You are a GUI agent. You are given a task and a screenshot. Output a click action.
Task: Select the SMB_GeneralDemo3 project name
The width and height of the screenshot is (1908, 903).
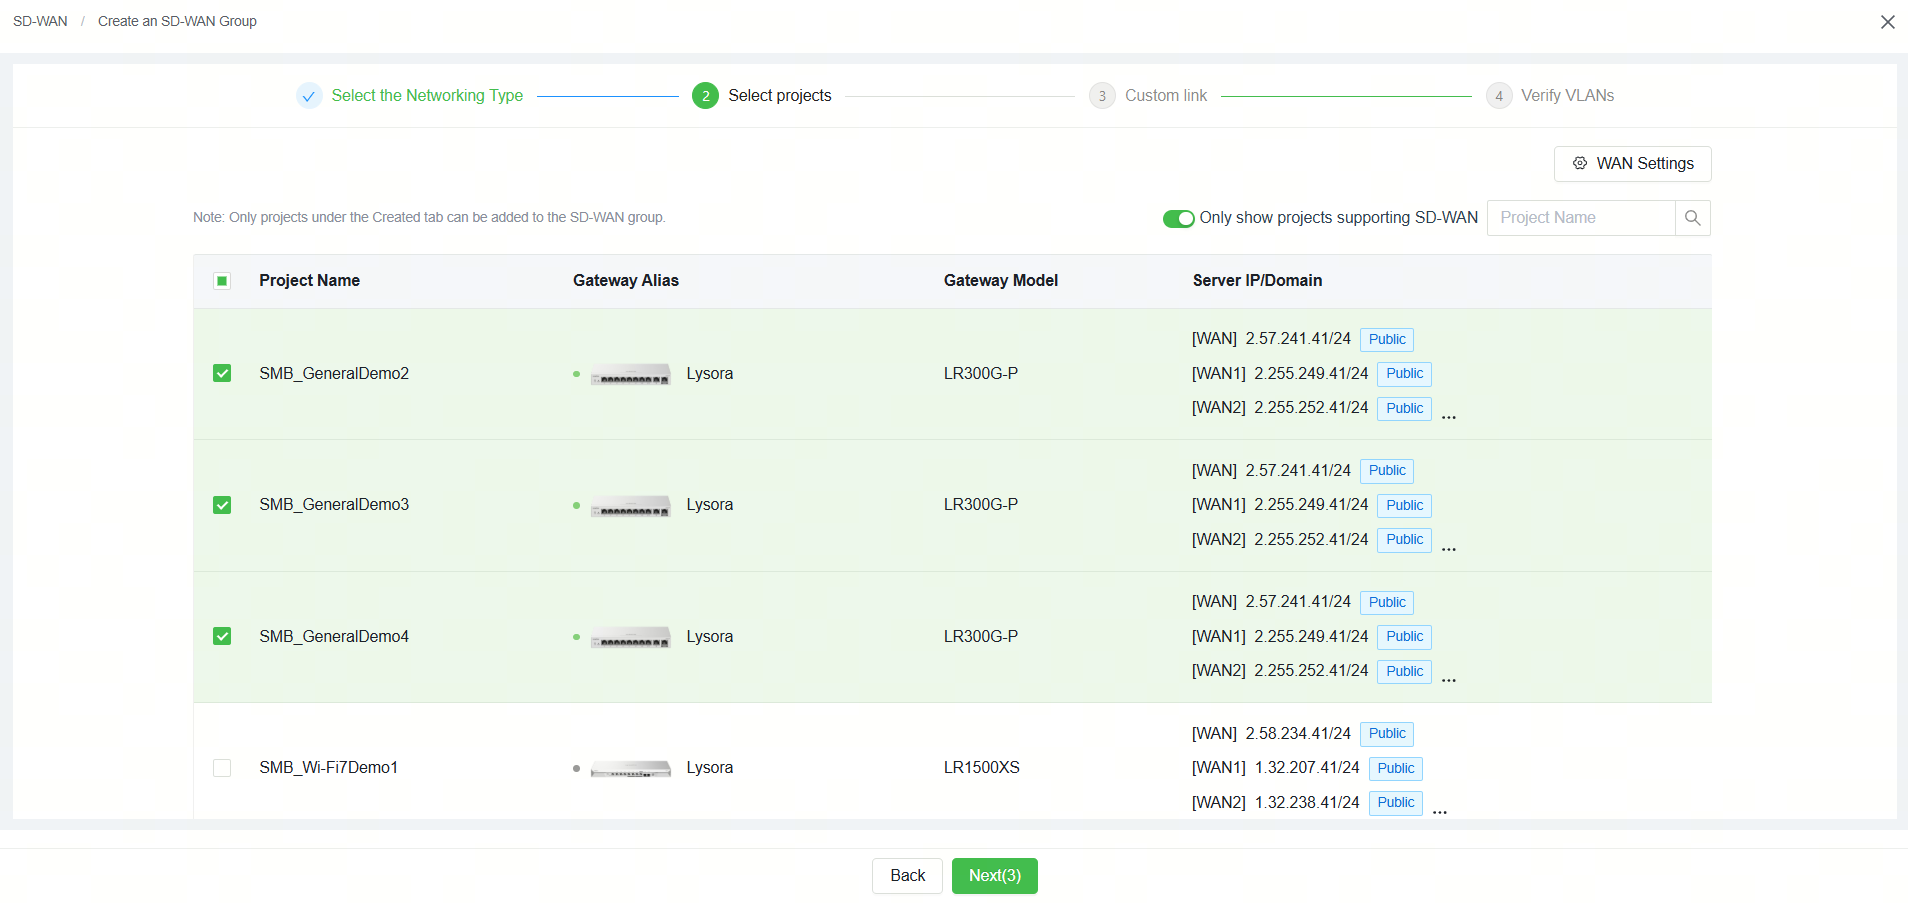click(x=334, y=505)
